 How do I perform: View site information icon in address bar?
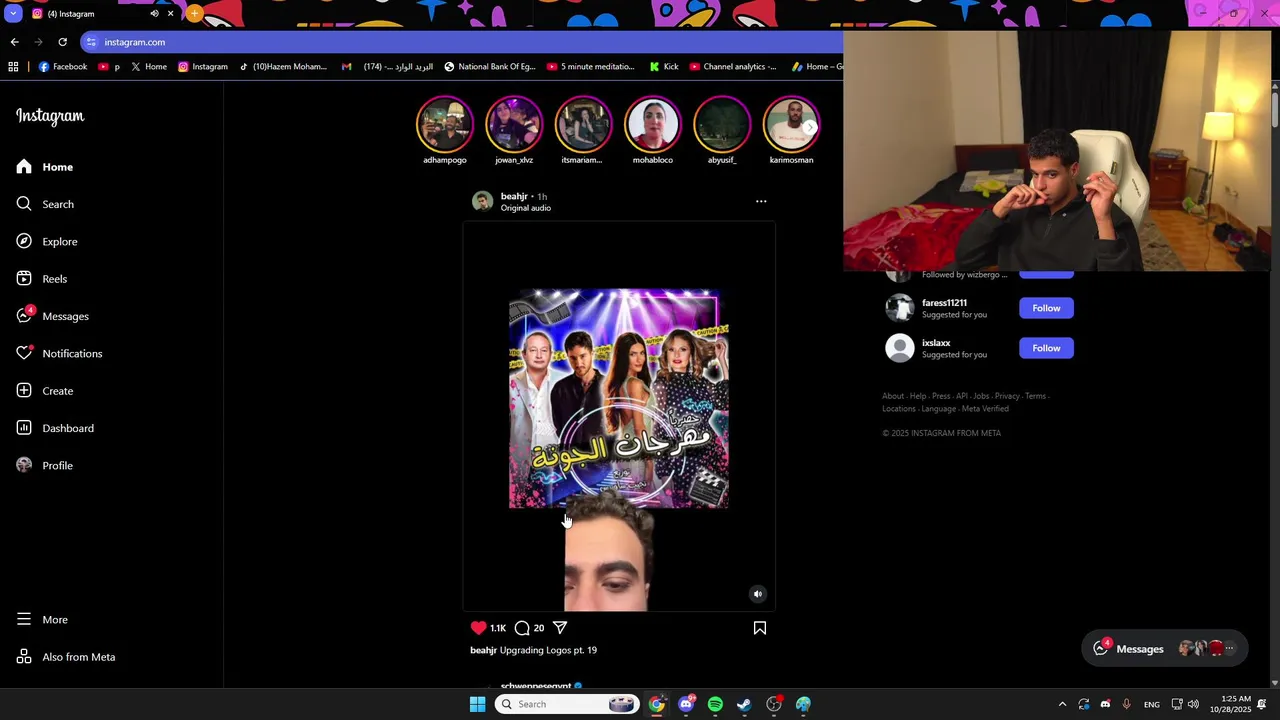tap(91, 42)
